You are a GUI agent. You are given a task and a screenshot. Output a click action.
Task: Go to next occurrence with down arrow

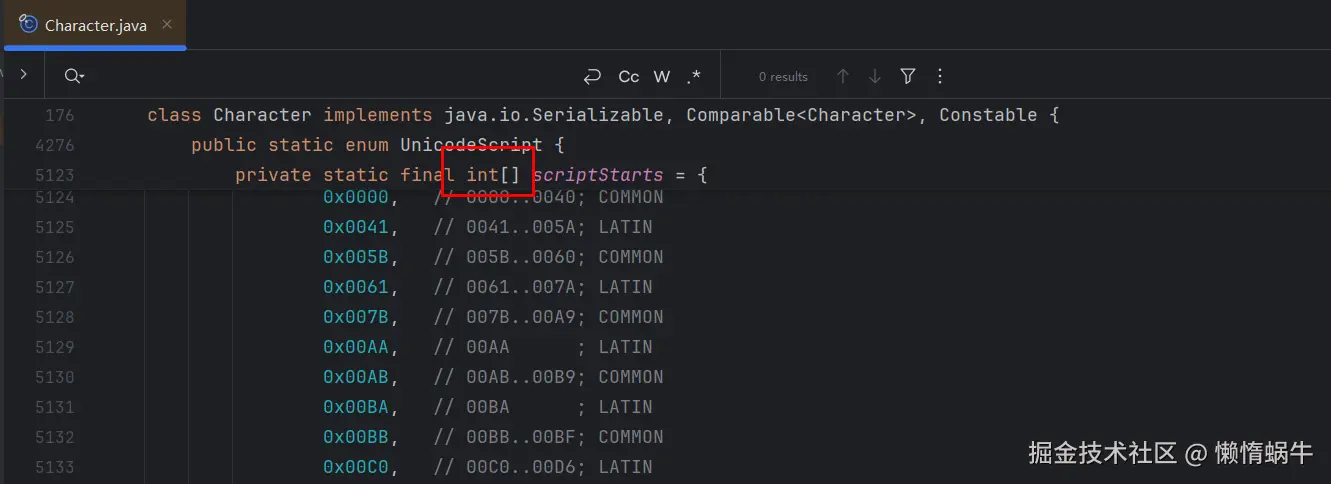pos(875,76)
